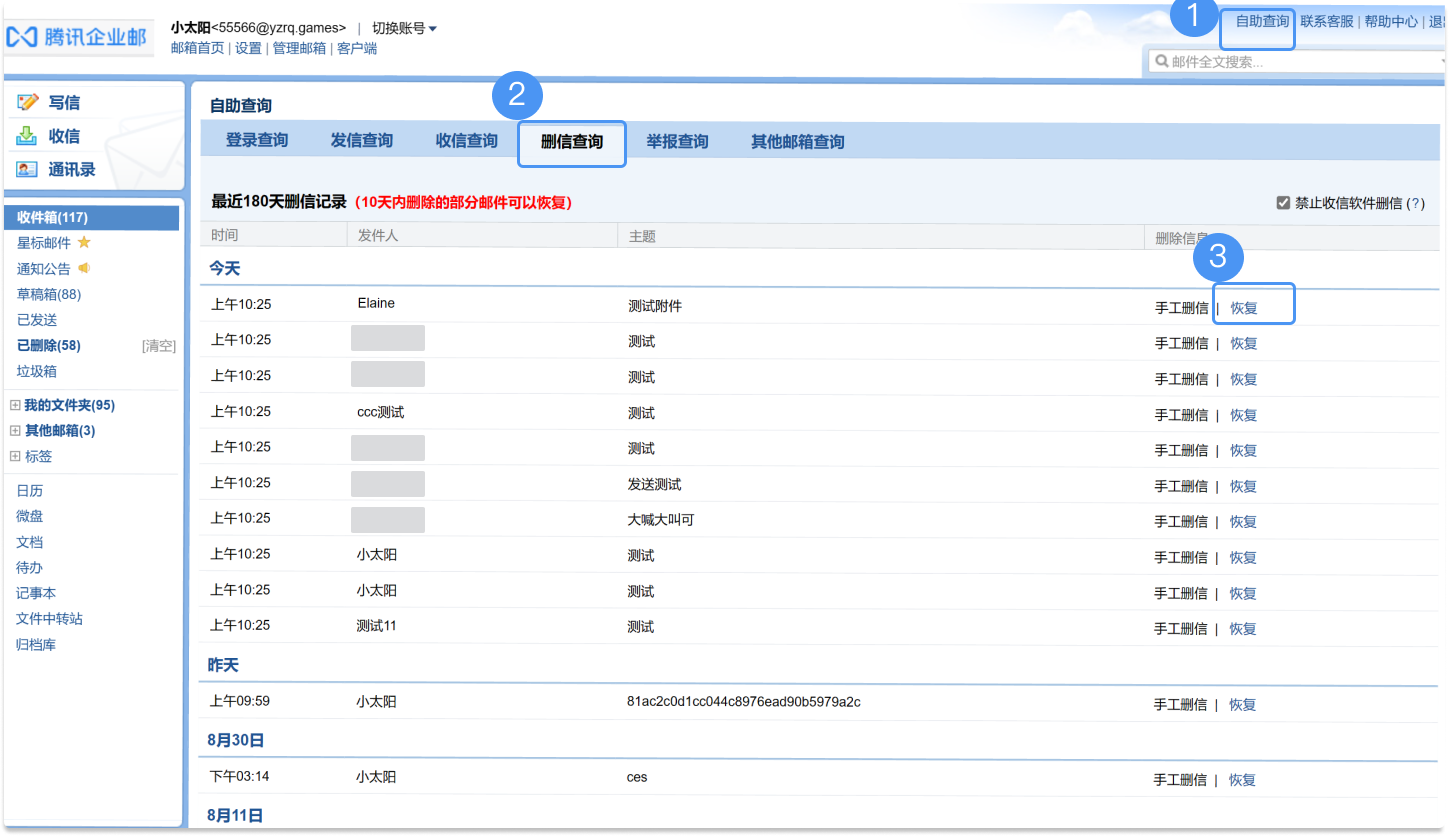Screen dimensions: 1449x836
Task: Open the 客户端 link
Action: (357, 48)
